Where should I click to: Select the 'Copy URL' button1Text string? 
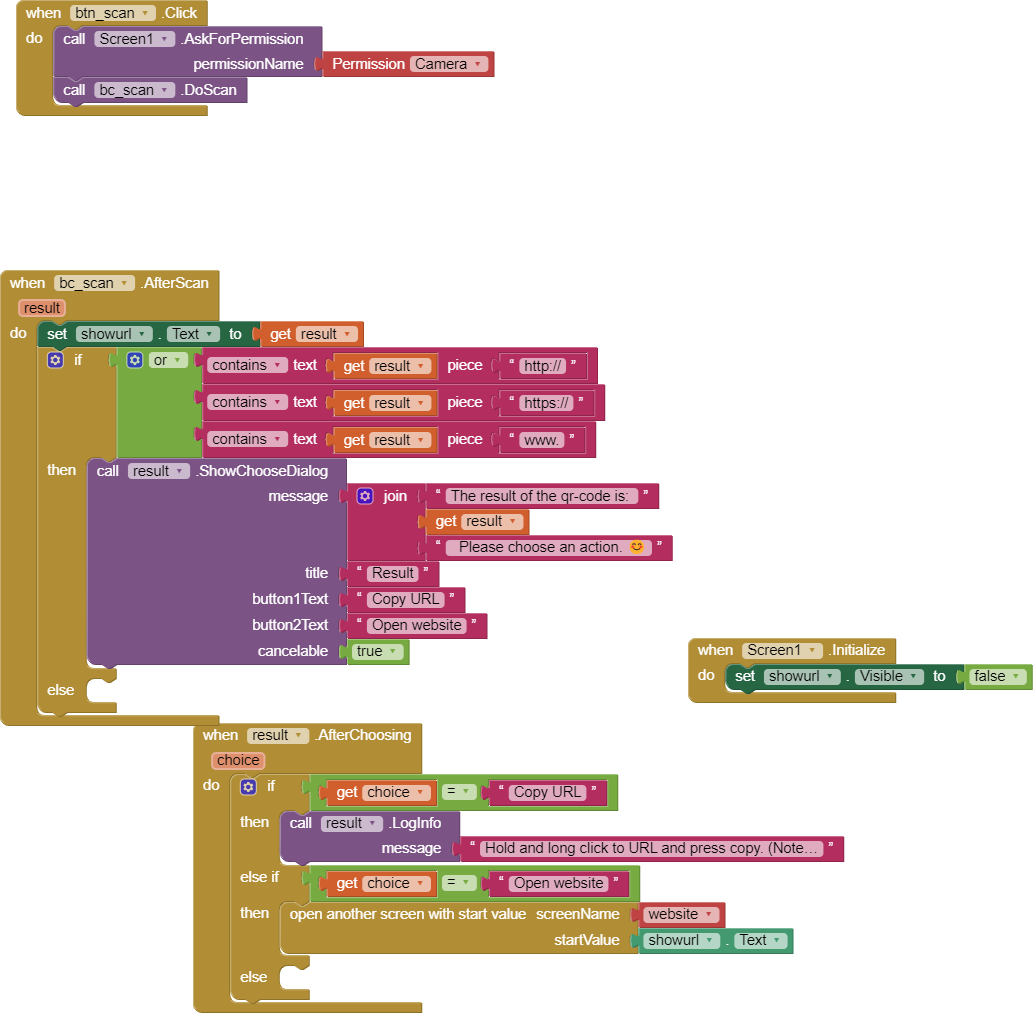(406, 599)
